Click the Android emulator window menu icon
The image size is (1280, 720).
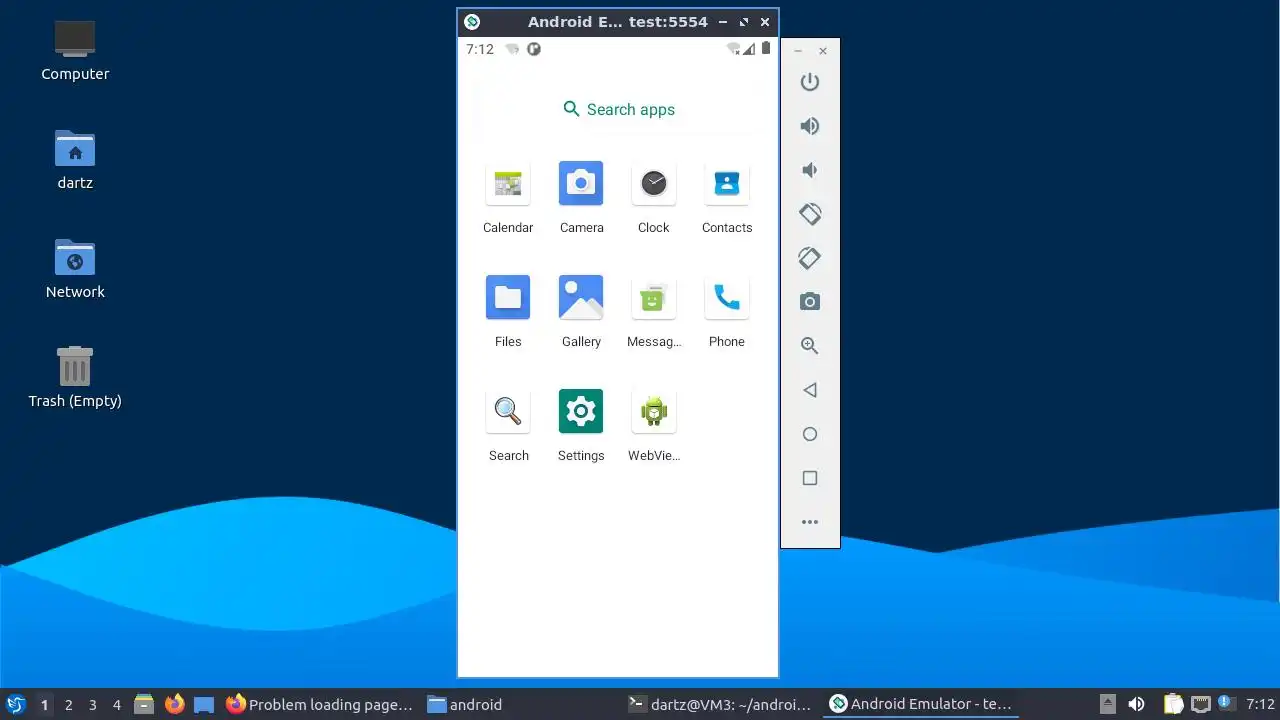point(472,22)
